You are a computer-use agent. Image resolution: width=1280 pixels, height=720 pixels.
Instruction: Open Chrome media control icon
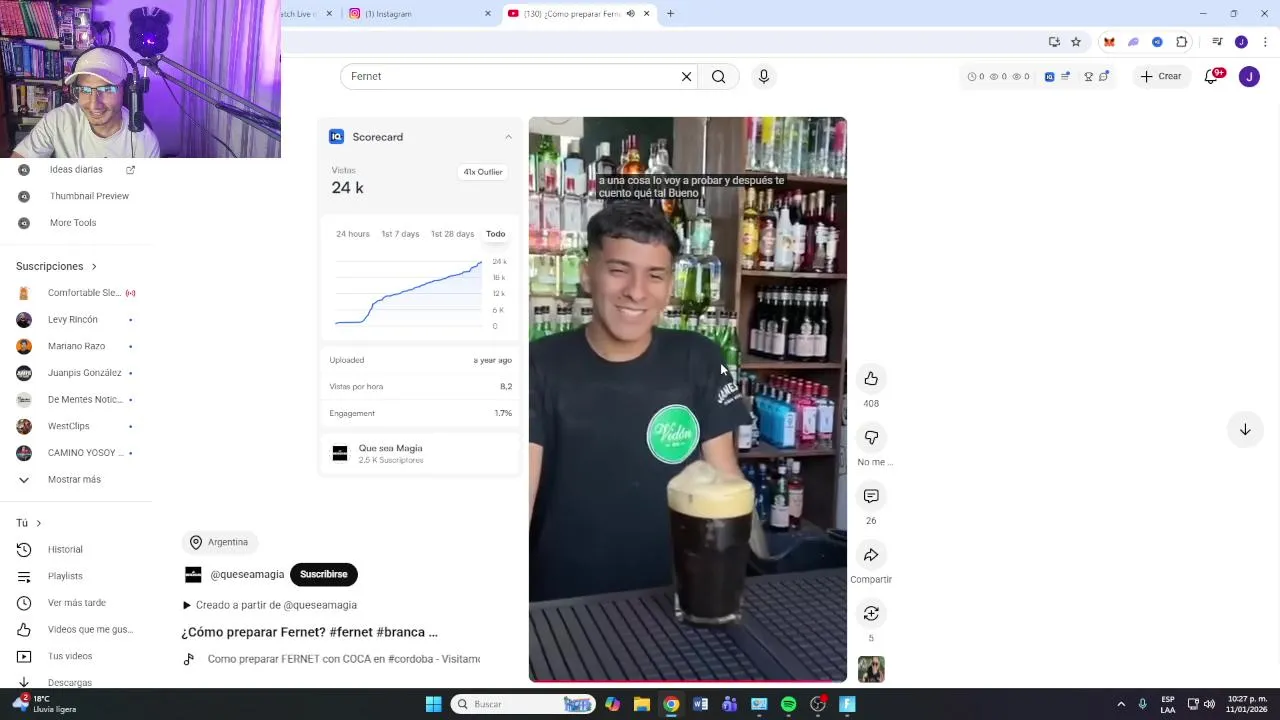pos(1217,42)
